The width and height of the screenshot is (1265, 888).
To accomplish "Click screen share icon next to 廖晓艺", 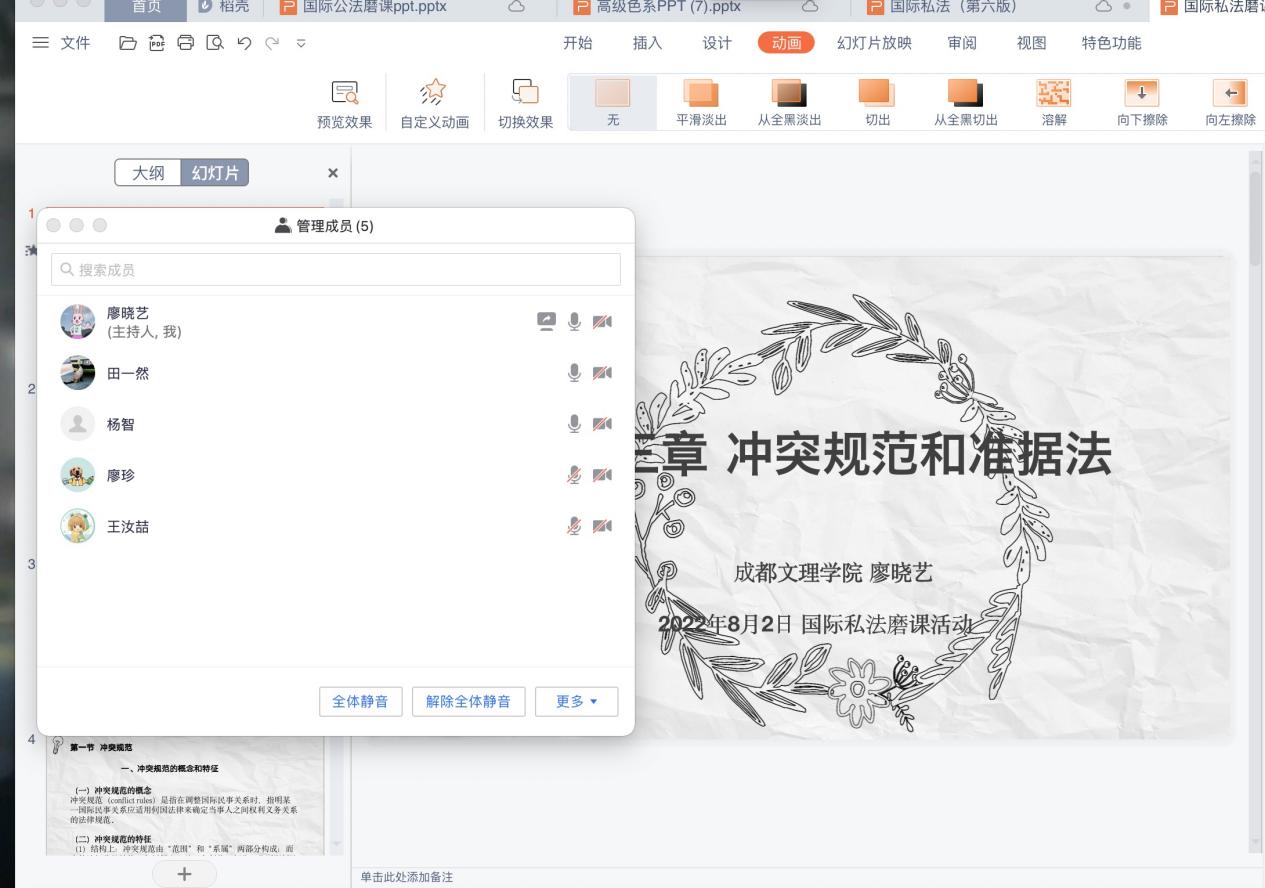I will coord(546,321).
